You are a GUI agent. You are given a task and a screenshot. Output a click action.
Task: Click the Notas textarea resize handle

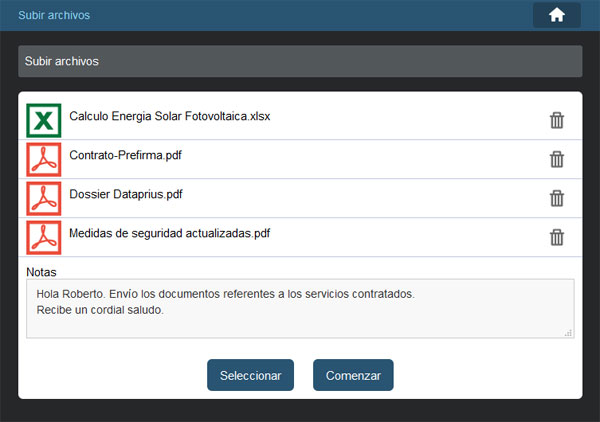(x=569, y=333)
